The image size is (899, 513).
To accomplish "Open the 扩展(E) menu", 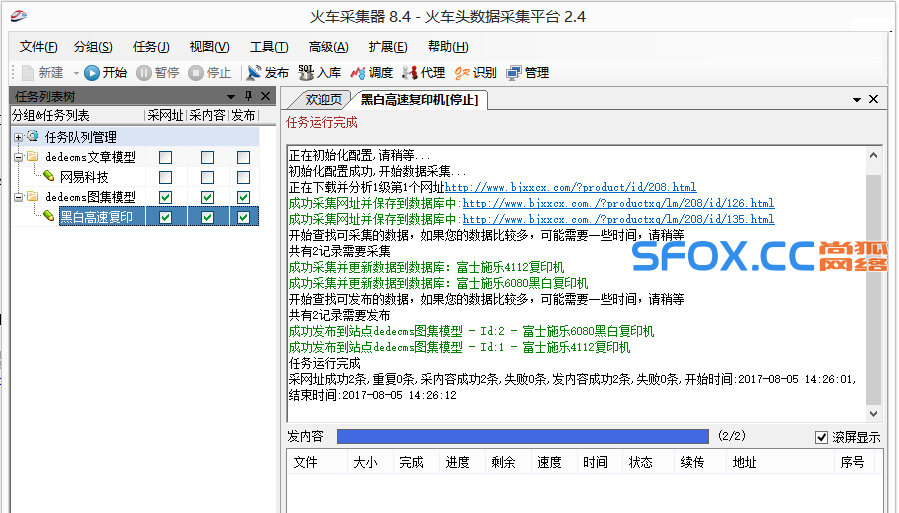I will tap(388, 47).
